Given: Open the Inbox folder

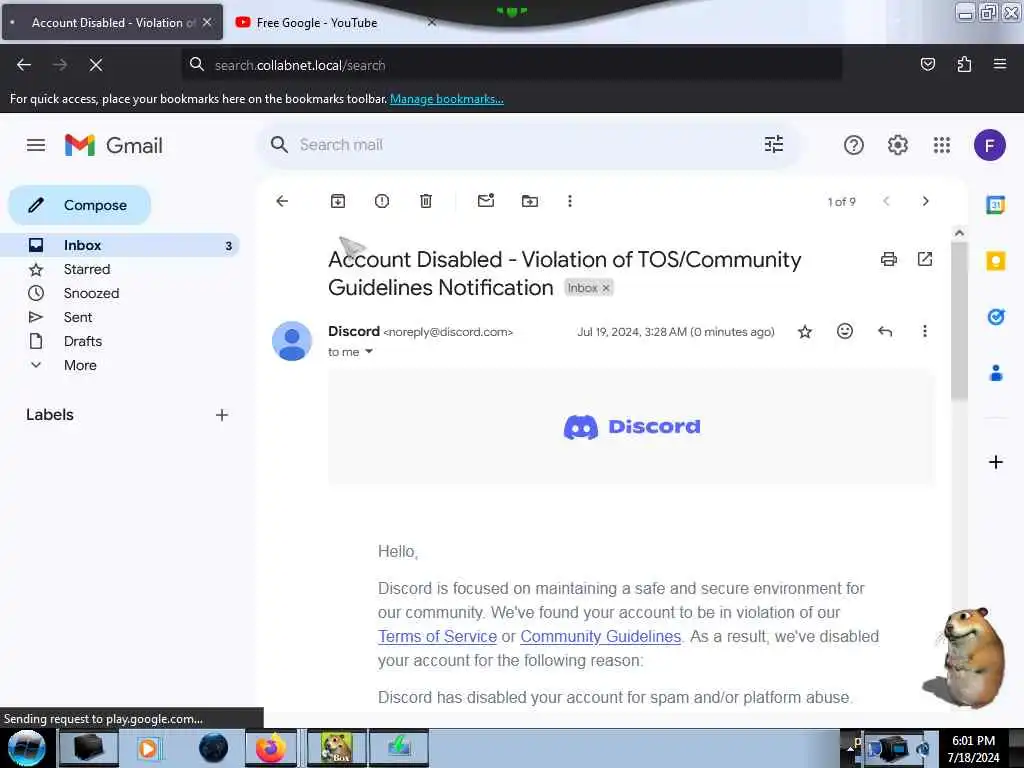Looking at the screenshot, I should click(121, 245).
